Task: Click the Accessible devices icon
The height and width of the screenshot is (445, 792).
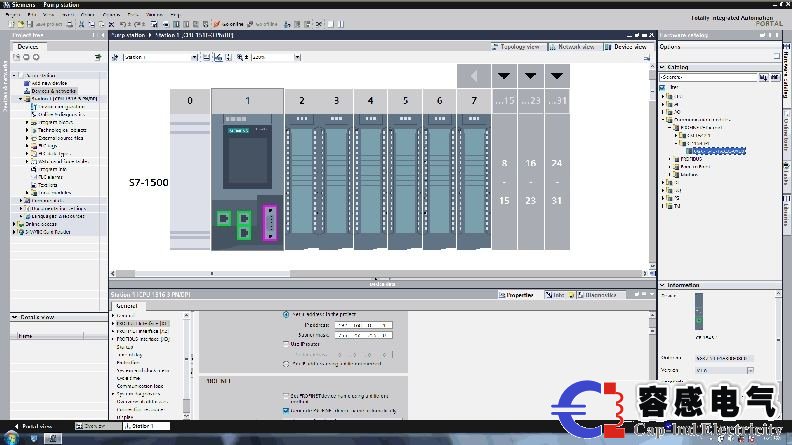Action: pos(287,24)
